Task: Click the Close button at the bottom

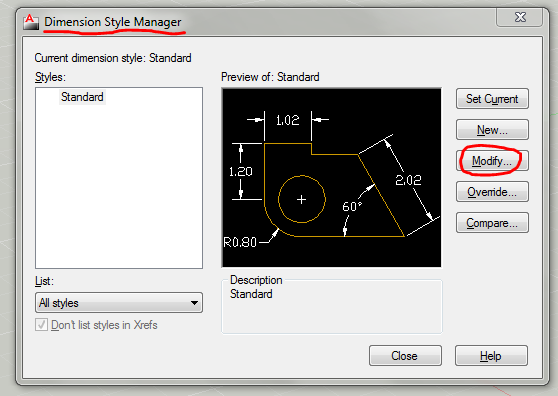Action: [x=405, y=355]
